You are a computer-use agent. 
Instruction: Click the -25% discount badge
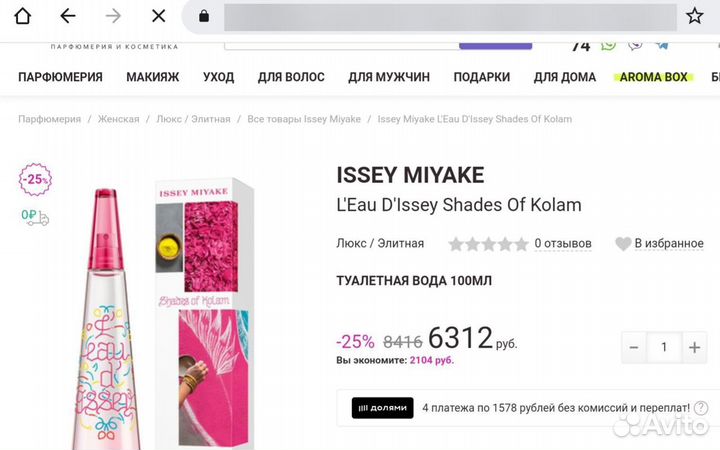point(35,180)
